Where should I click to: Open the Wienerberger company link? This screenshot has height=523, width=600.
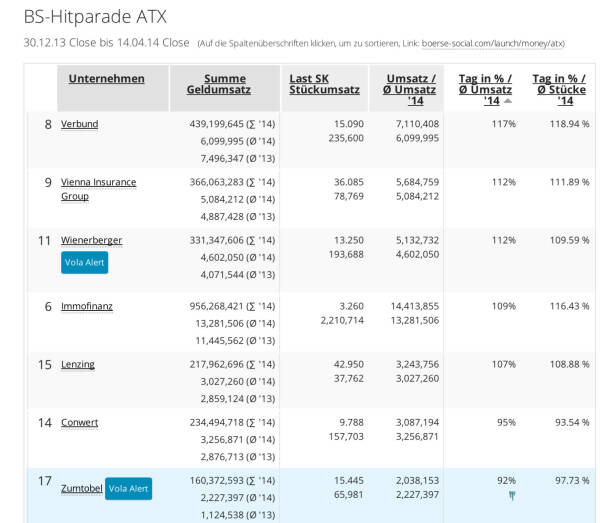pos(91,240)
